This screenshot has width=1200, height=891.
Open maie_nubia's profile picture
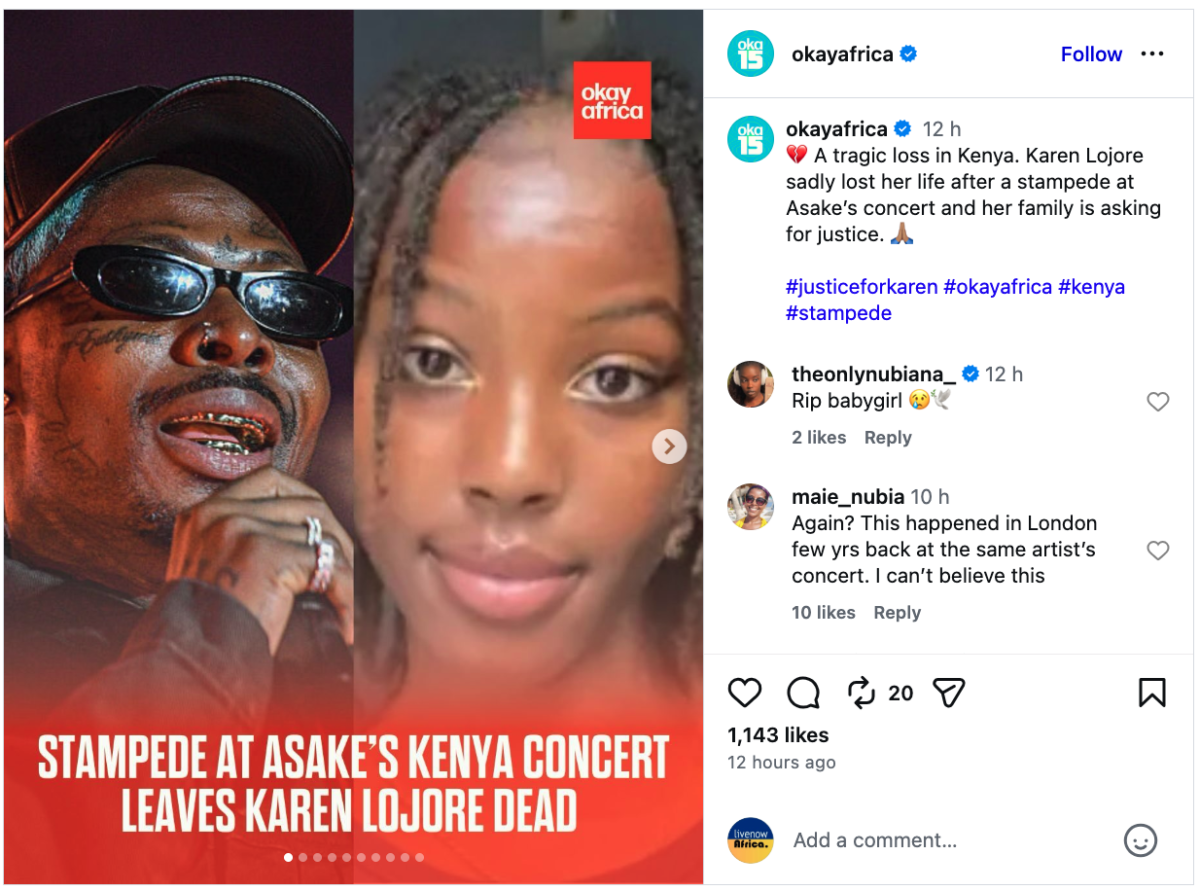pyautogui.click(x=750, y=506)
